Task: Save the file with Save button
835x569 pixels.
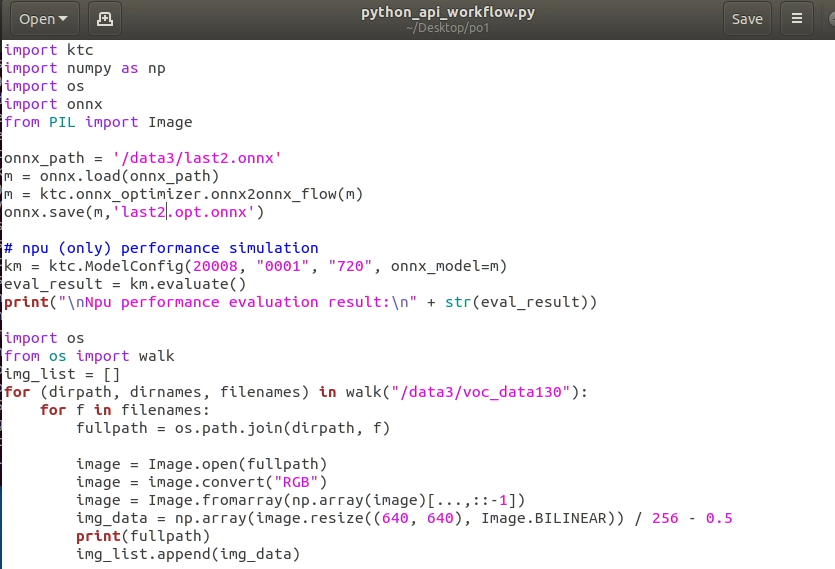Action: pos(747,19)
